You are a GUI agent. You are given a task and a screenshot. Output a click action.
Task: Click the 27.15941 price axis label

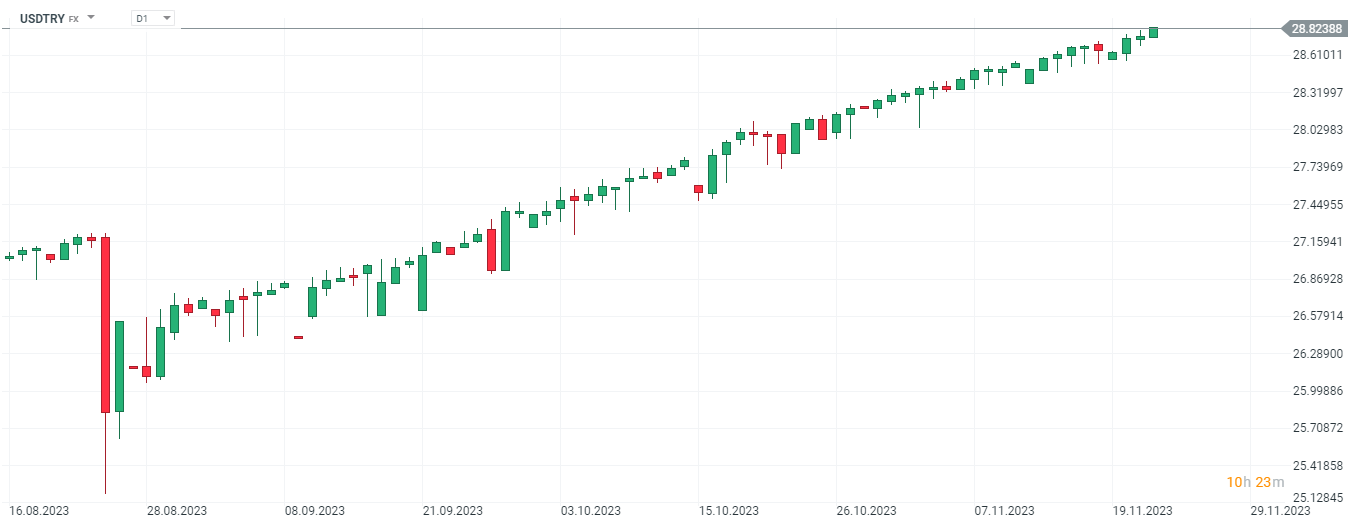(x=1317, y=242)
